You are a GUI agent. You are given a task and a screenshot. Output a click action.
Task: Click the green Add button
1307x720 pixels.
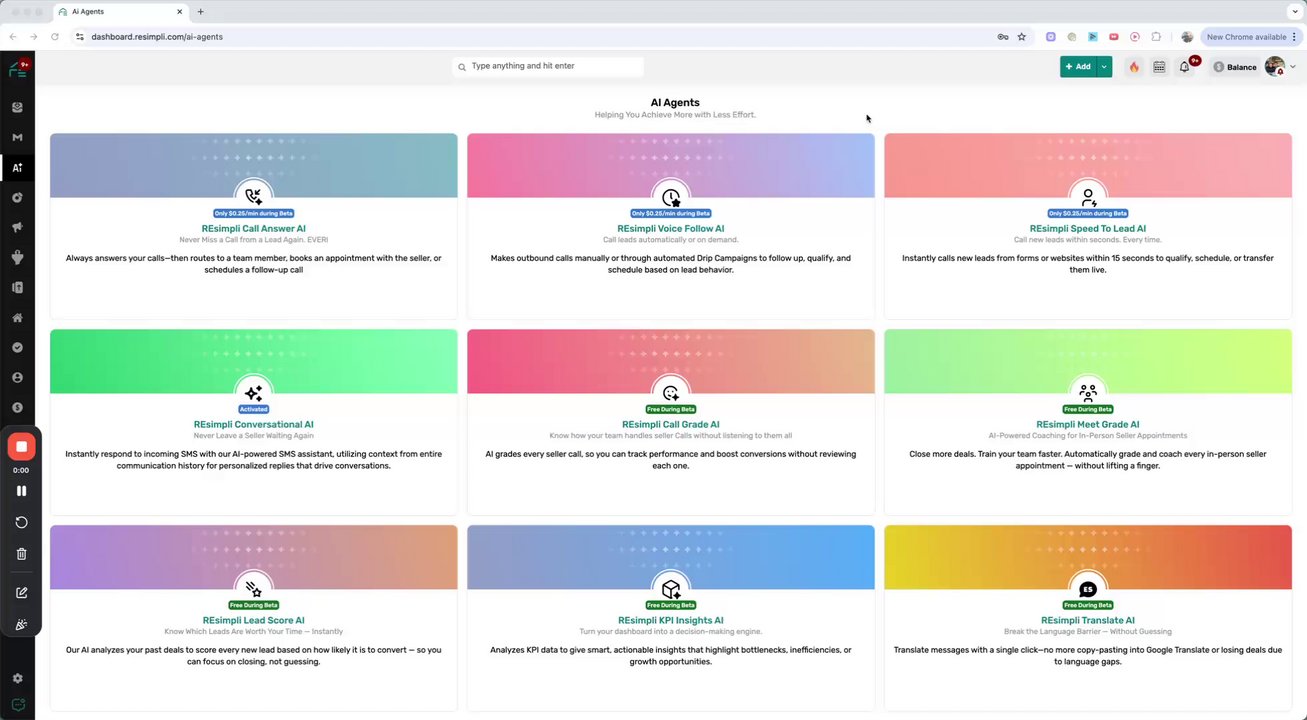pyautogui.click(x=1078, y=67)
